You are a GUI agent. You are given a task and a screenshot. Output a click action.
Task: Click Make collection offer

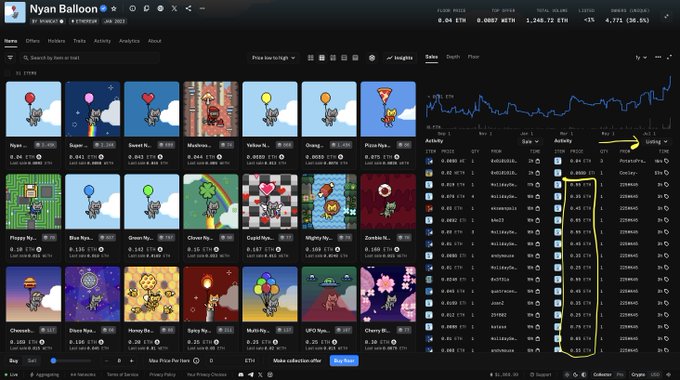(297, 360)
